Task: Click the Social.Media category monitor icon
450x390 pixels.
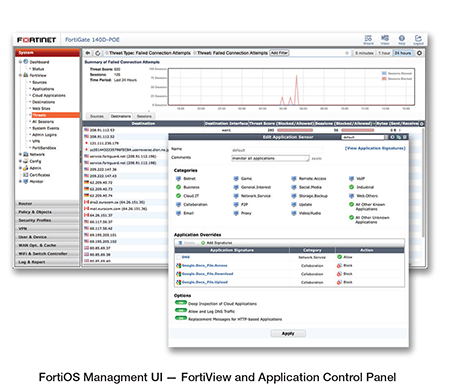Action: click(x=294, y=187)
